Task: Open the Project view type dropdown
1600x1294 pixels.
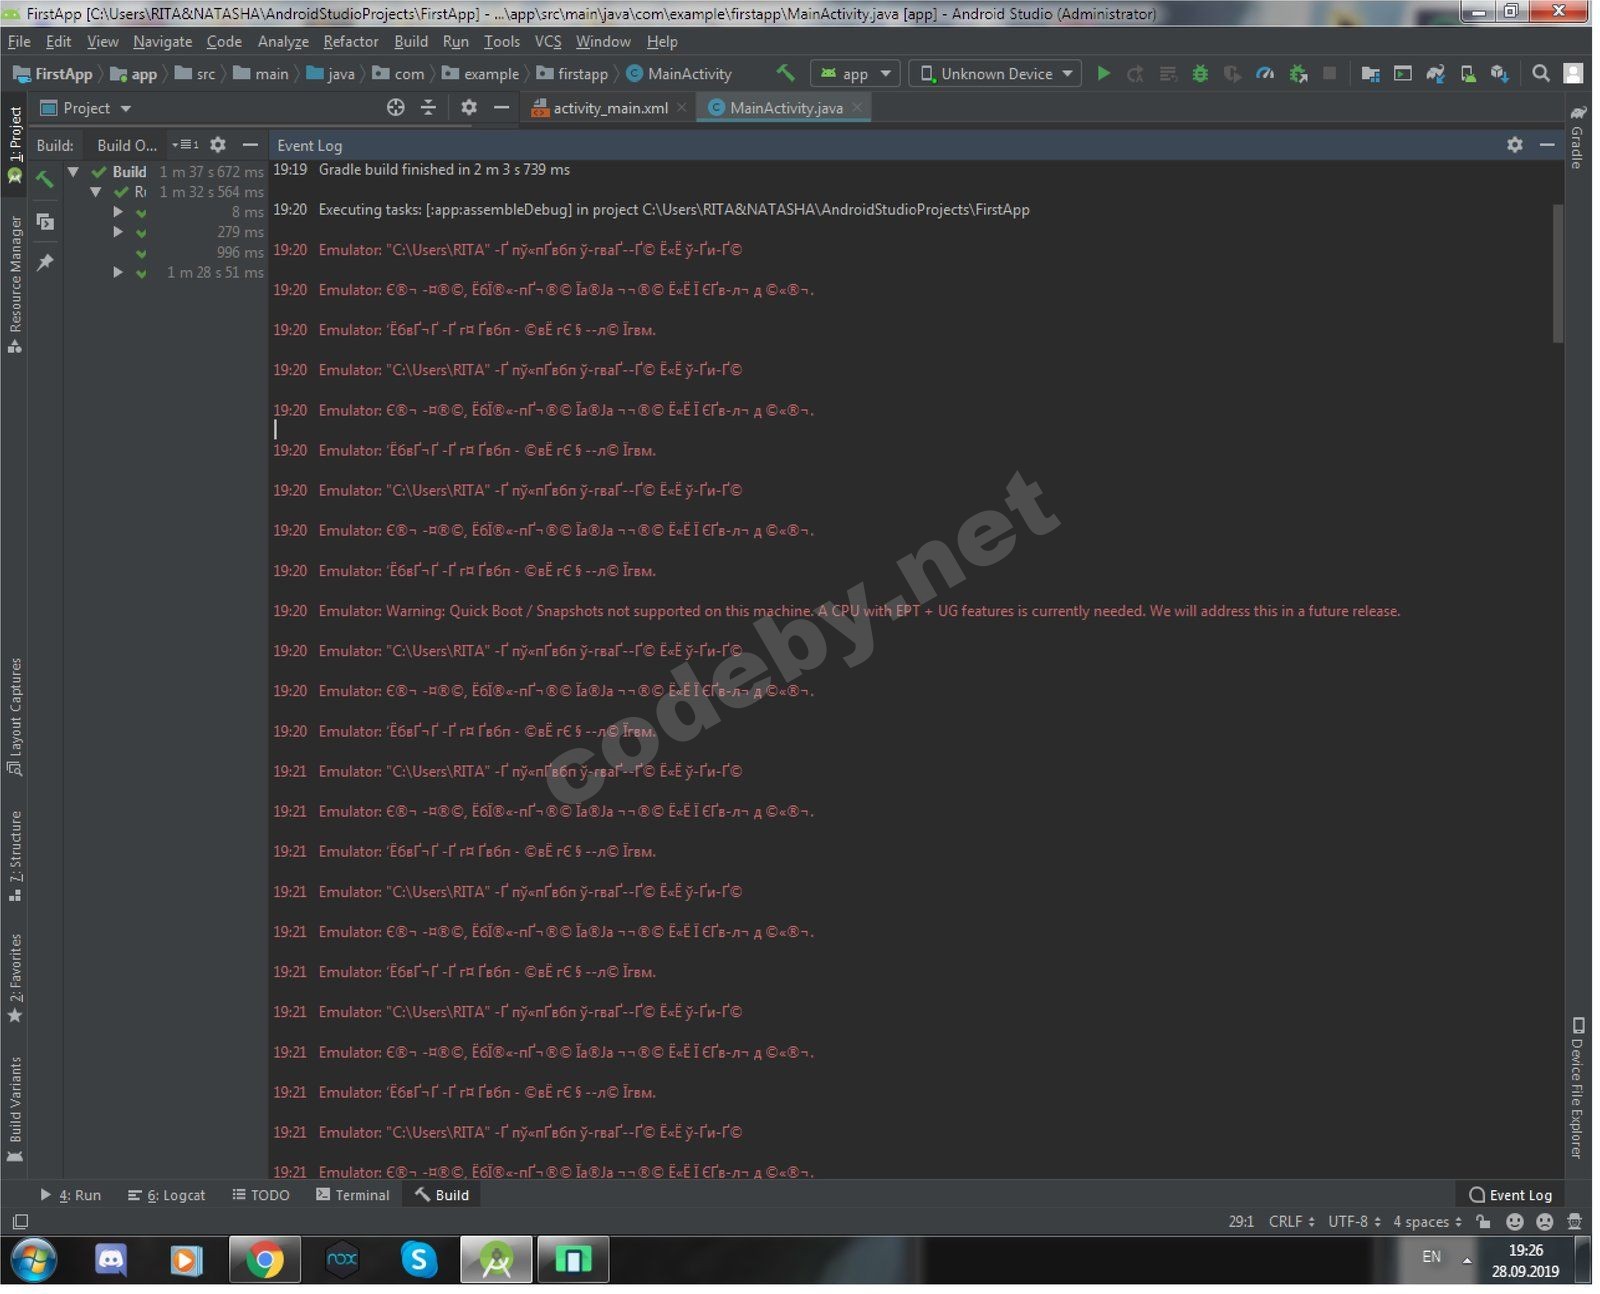Action: point(86,108)
